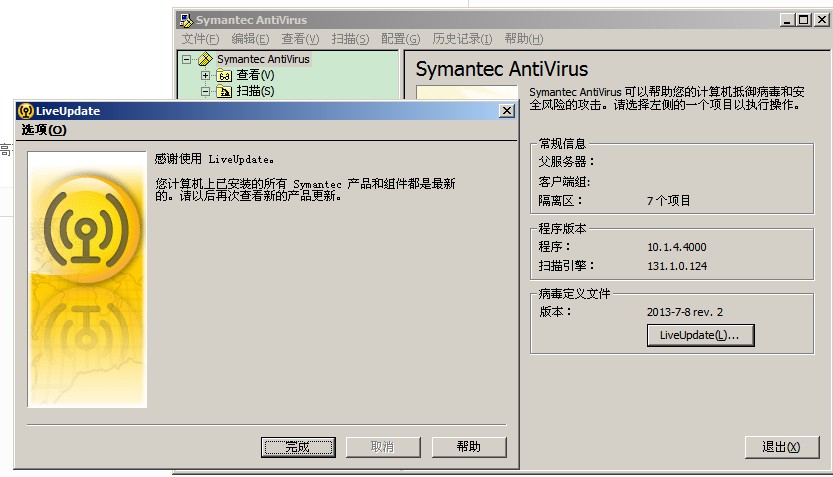This screenshot has height=477, width=833.
Task: Open the 配置(G) menu
Action: 401,39
